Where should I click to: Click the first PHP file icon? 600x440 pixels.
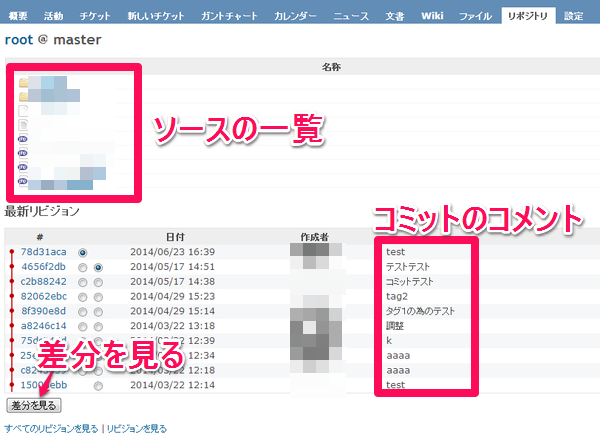coord(24,139)
